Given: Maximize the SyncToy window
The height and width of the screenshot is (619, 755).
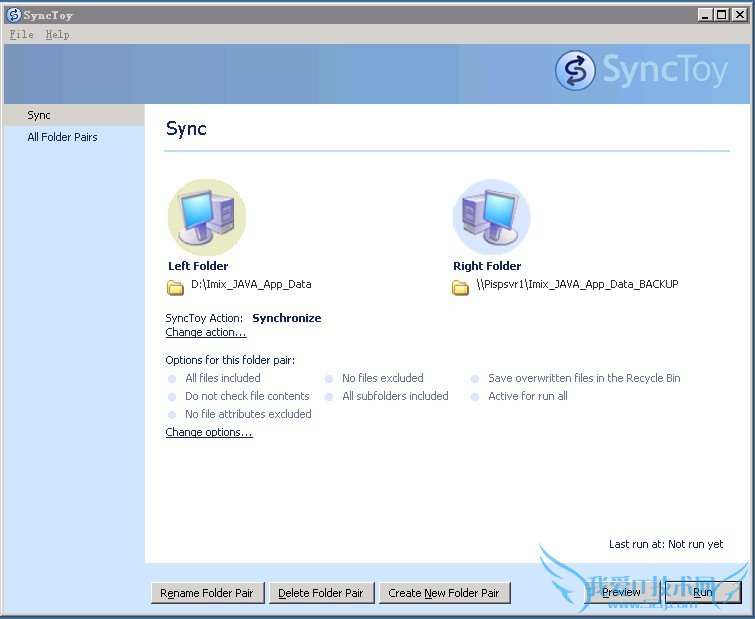Looking at the screenshot, I should pos(721,15).
